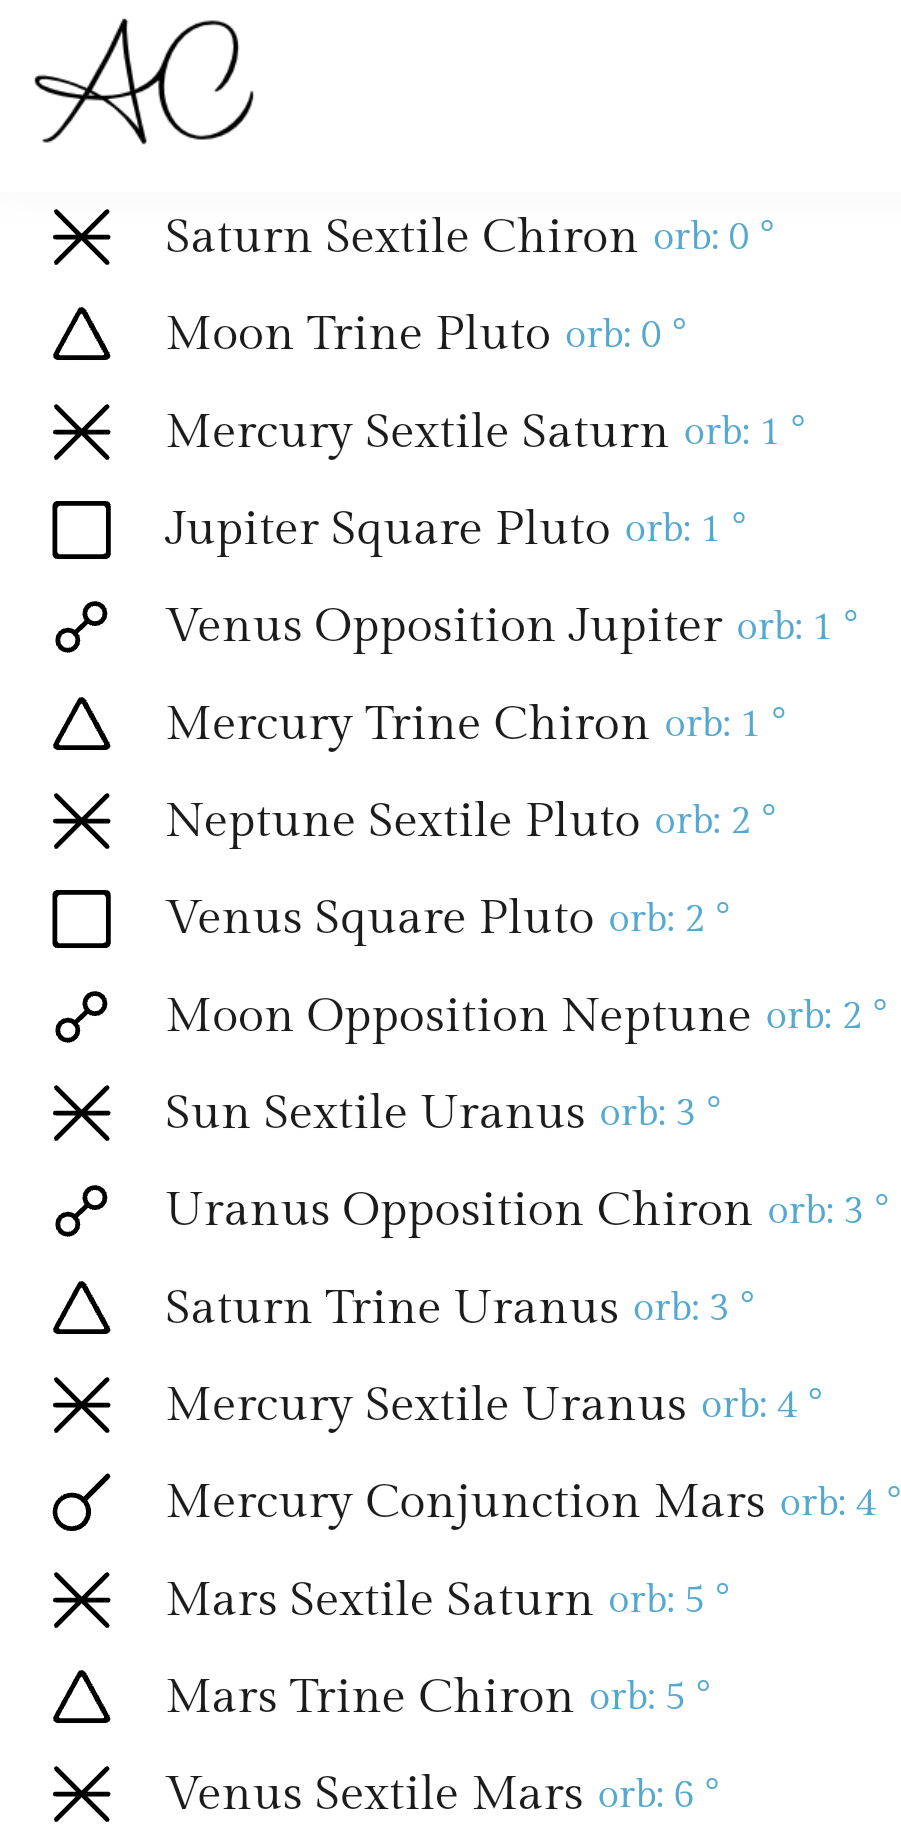901x1829 pixels.
Task: Open Neptune Sextile Pluto aspect
Action: pyautogui.click(x=450, y=821)
